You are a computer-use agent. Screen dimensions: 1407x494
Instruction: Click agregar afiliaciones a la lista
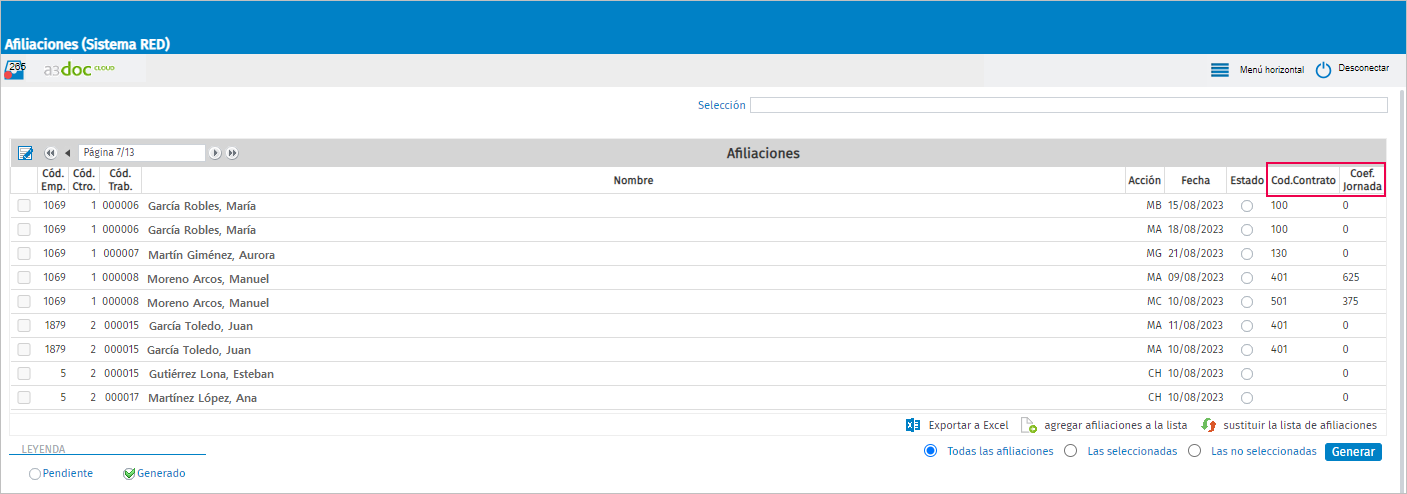tap(1116, 425)
